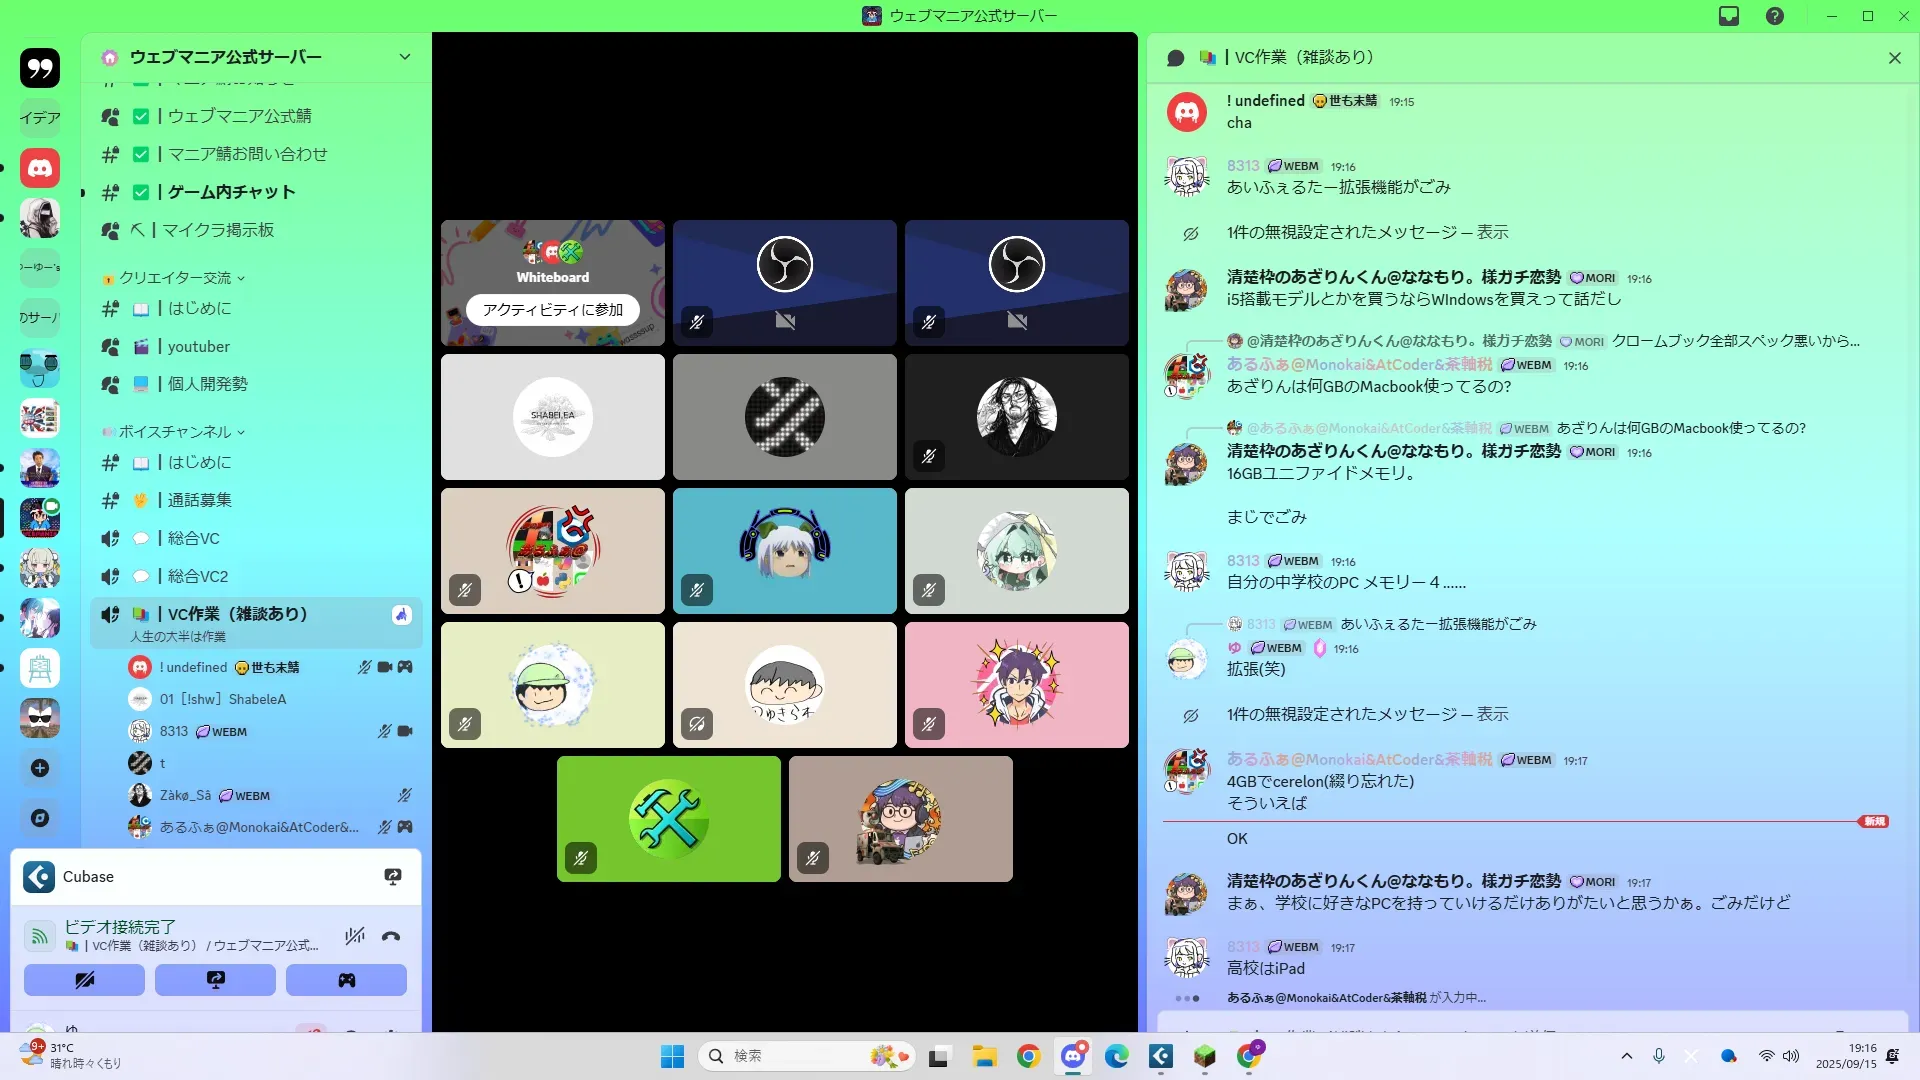
Task: Collapse the ボイスチャンネル category
Action: tap(175, 432)
